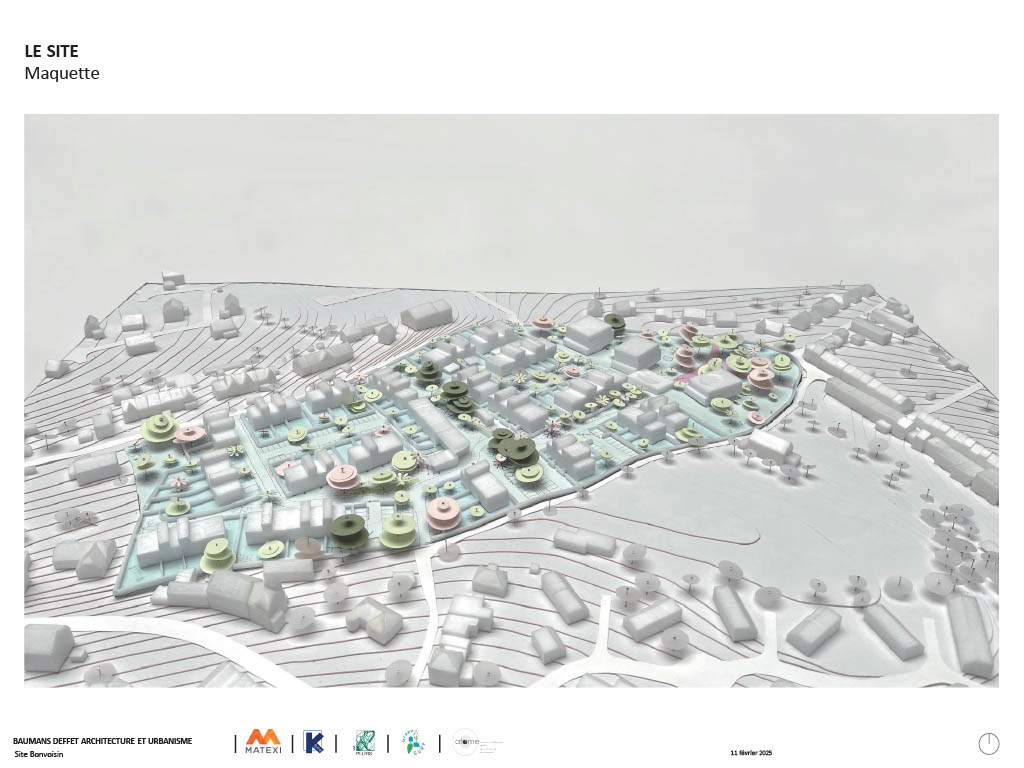Select the date '11 février 2025'
This screenshot has width=1024, height=768.
[x=751, y=753]
